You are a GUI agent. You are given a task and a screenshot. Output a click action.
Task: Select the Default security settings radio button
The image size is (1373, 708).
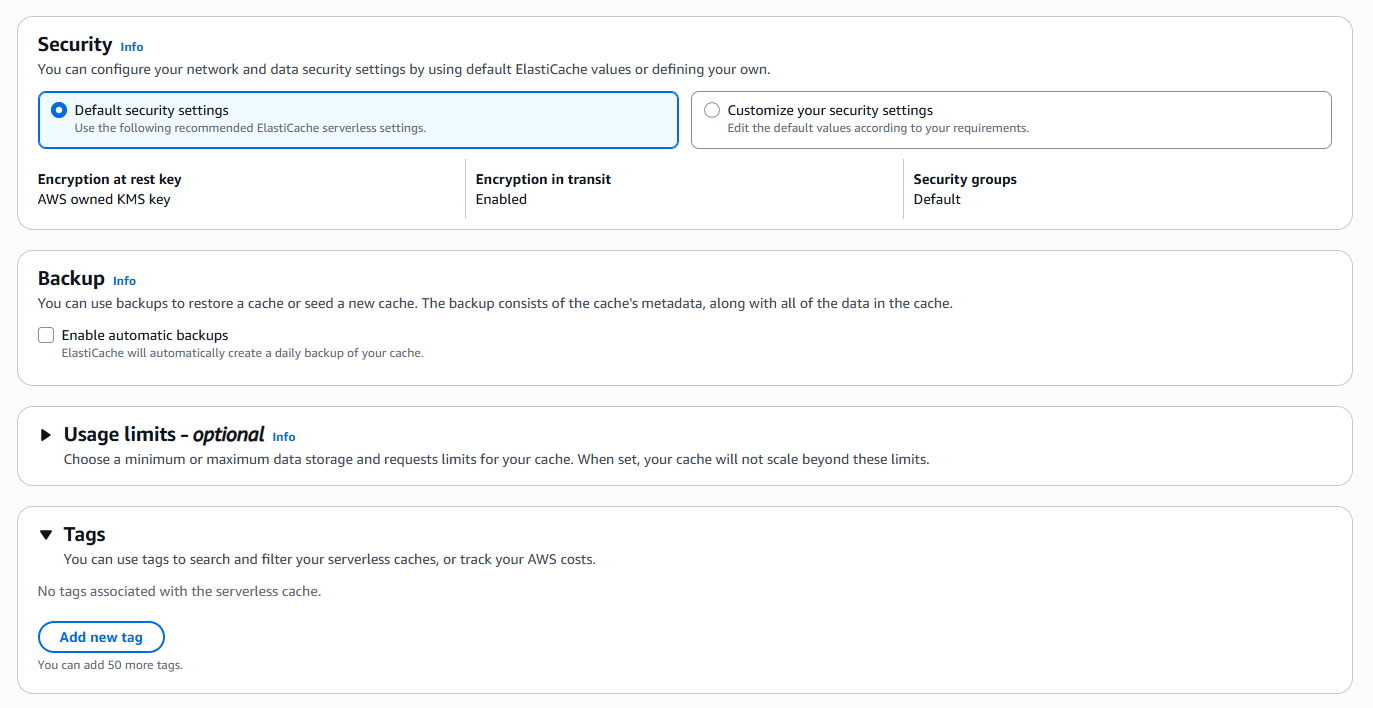[59, 110]
